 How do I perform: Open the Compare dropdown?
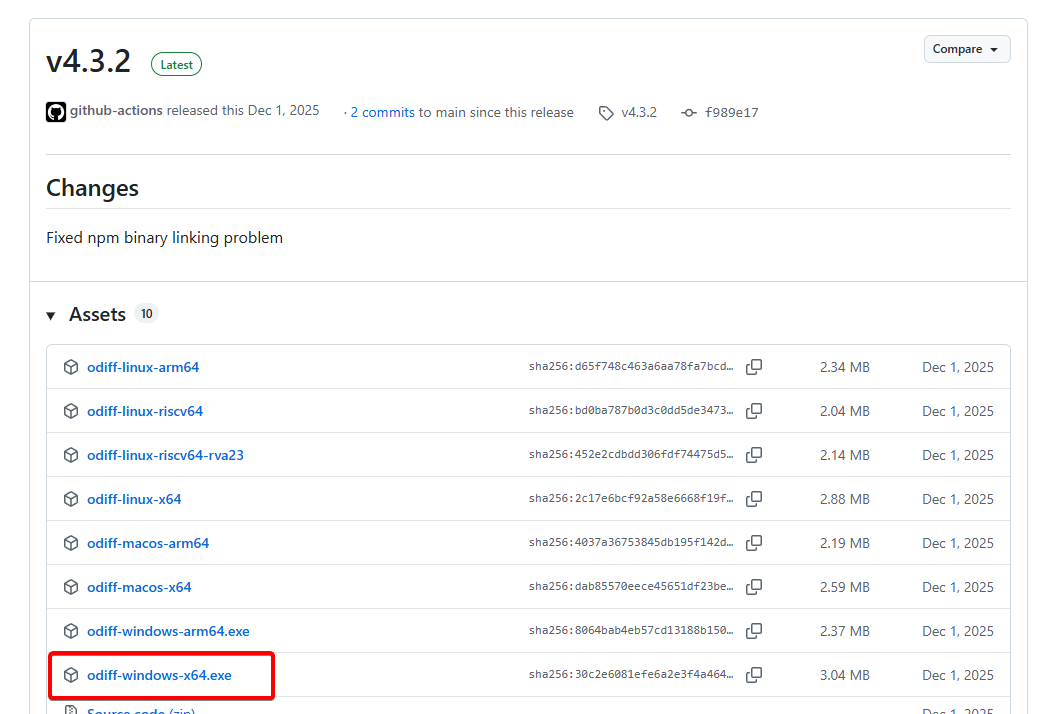pyautogui.click(x=966, y=49)
